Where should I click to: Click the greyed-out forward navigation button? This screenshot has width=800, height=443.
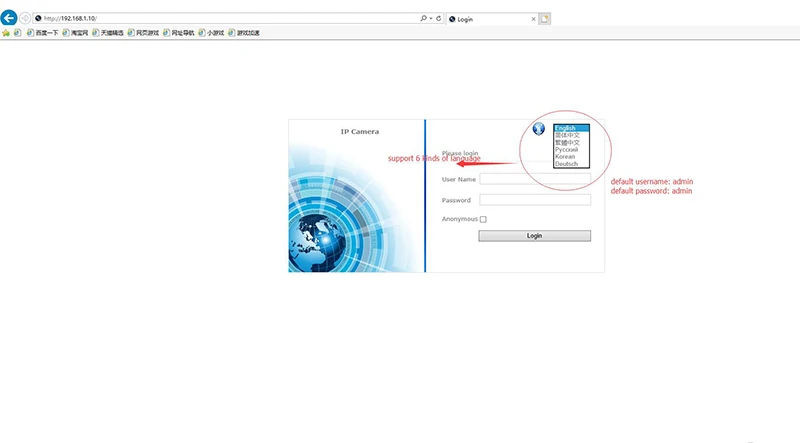click(24, 18)
